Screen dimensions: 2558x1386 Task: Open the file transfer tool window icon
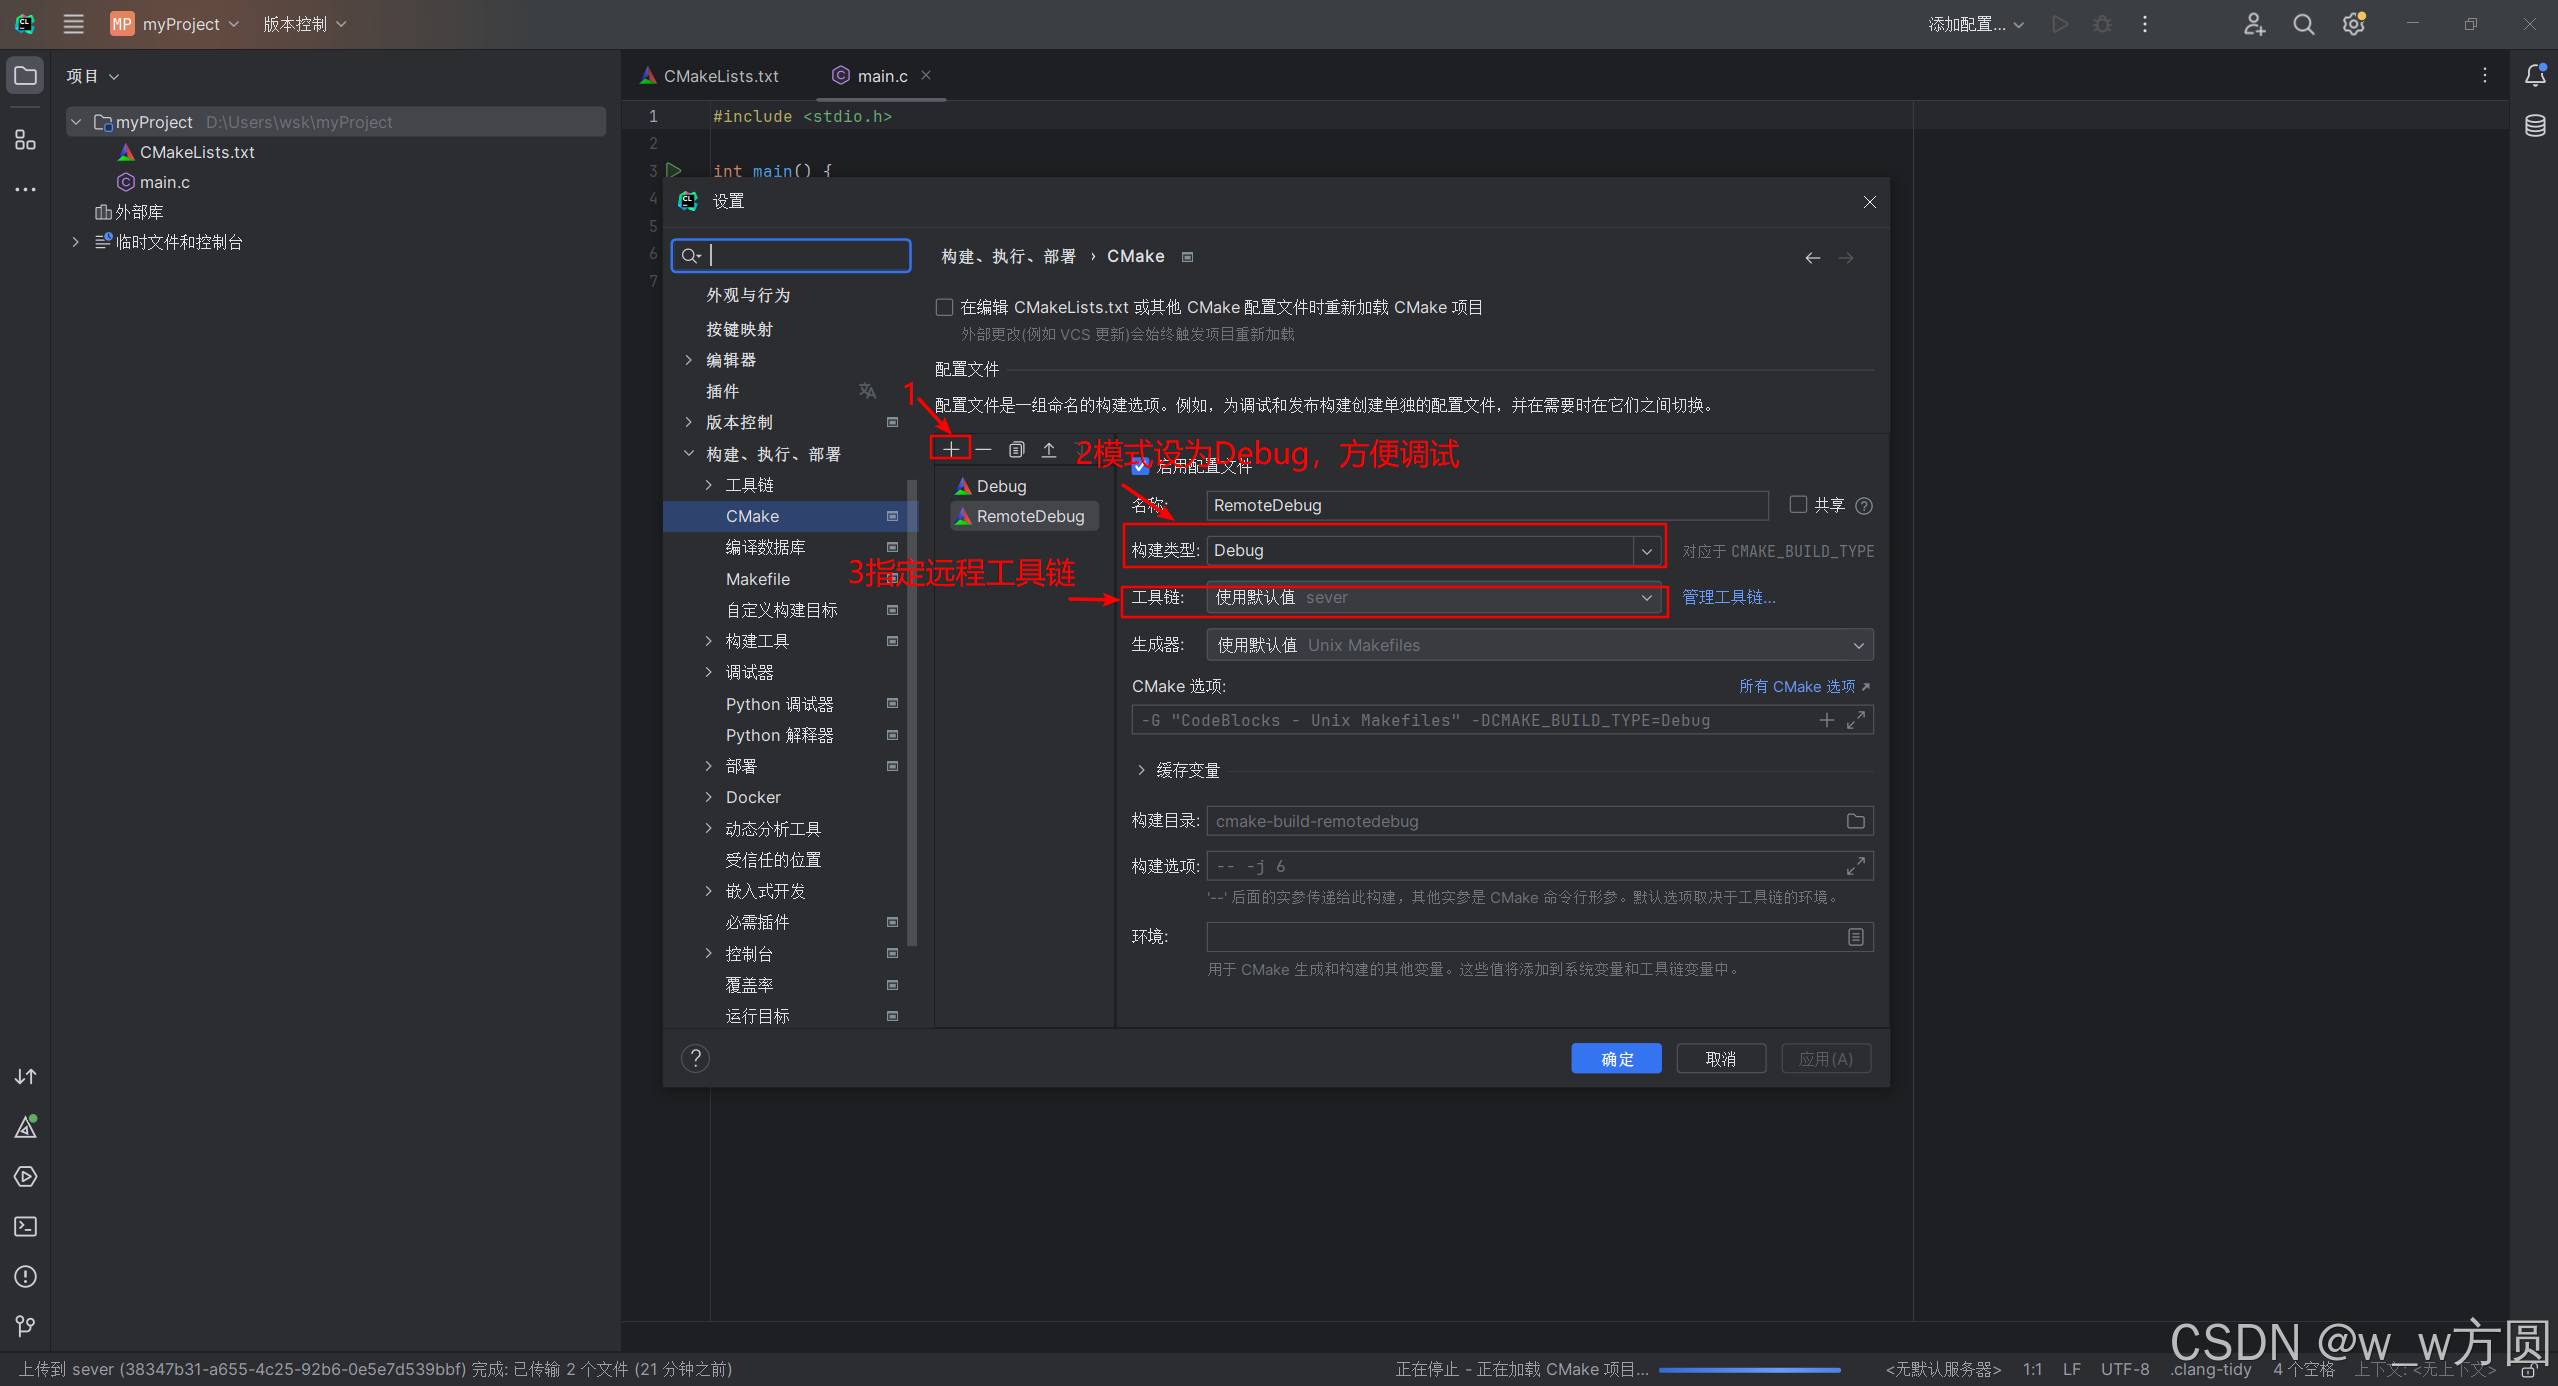(26, 1077)
